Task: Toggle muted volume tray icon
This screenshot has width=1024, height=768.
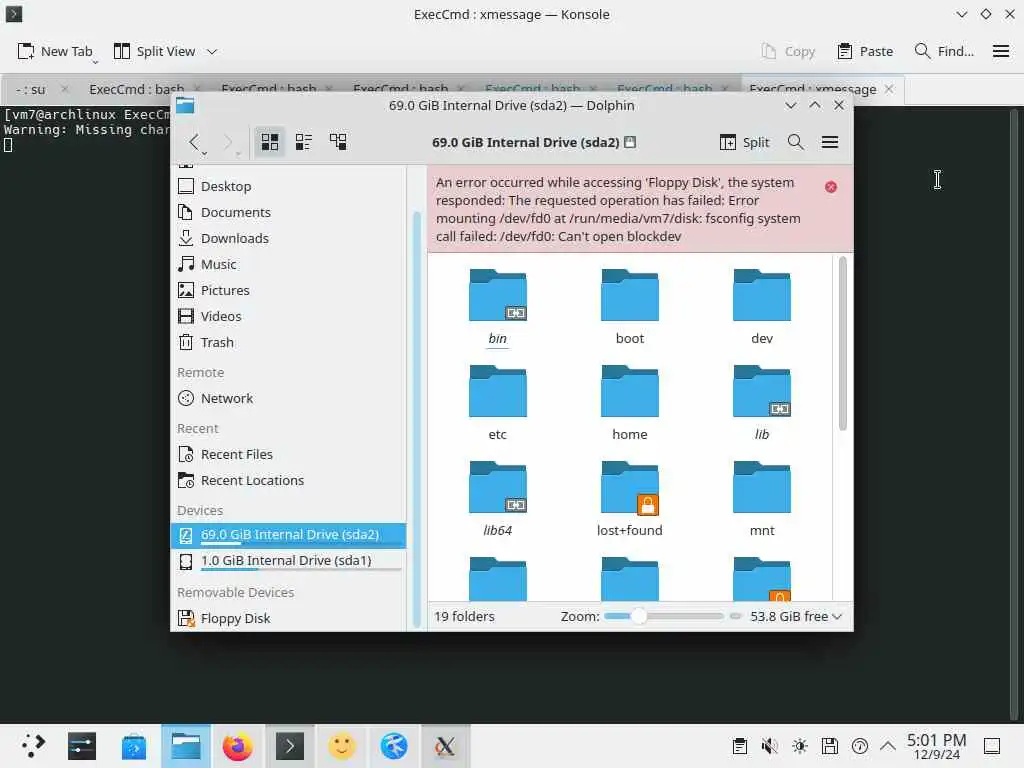Action: tap(769, 746)
